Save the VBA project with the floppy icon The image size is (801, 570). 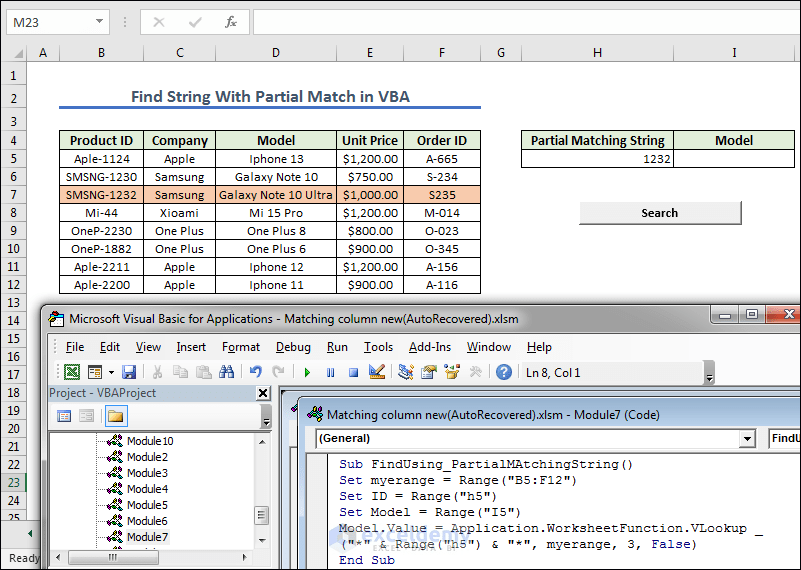pos(129,372)
